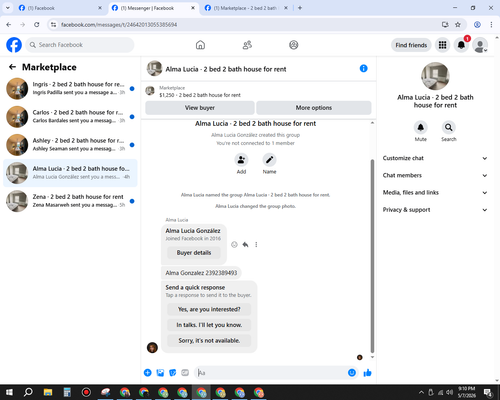Screen dimensions: 500x400
Task: React to message with emoji icon
Action: tap(234, 245)
